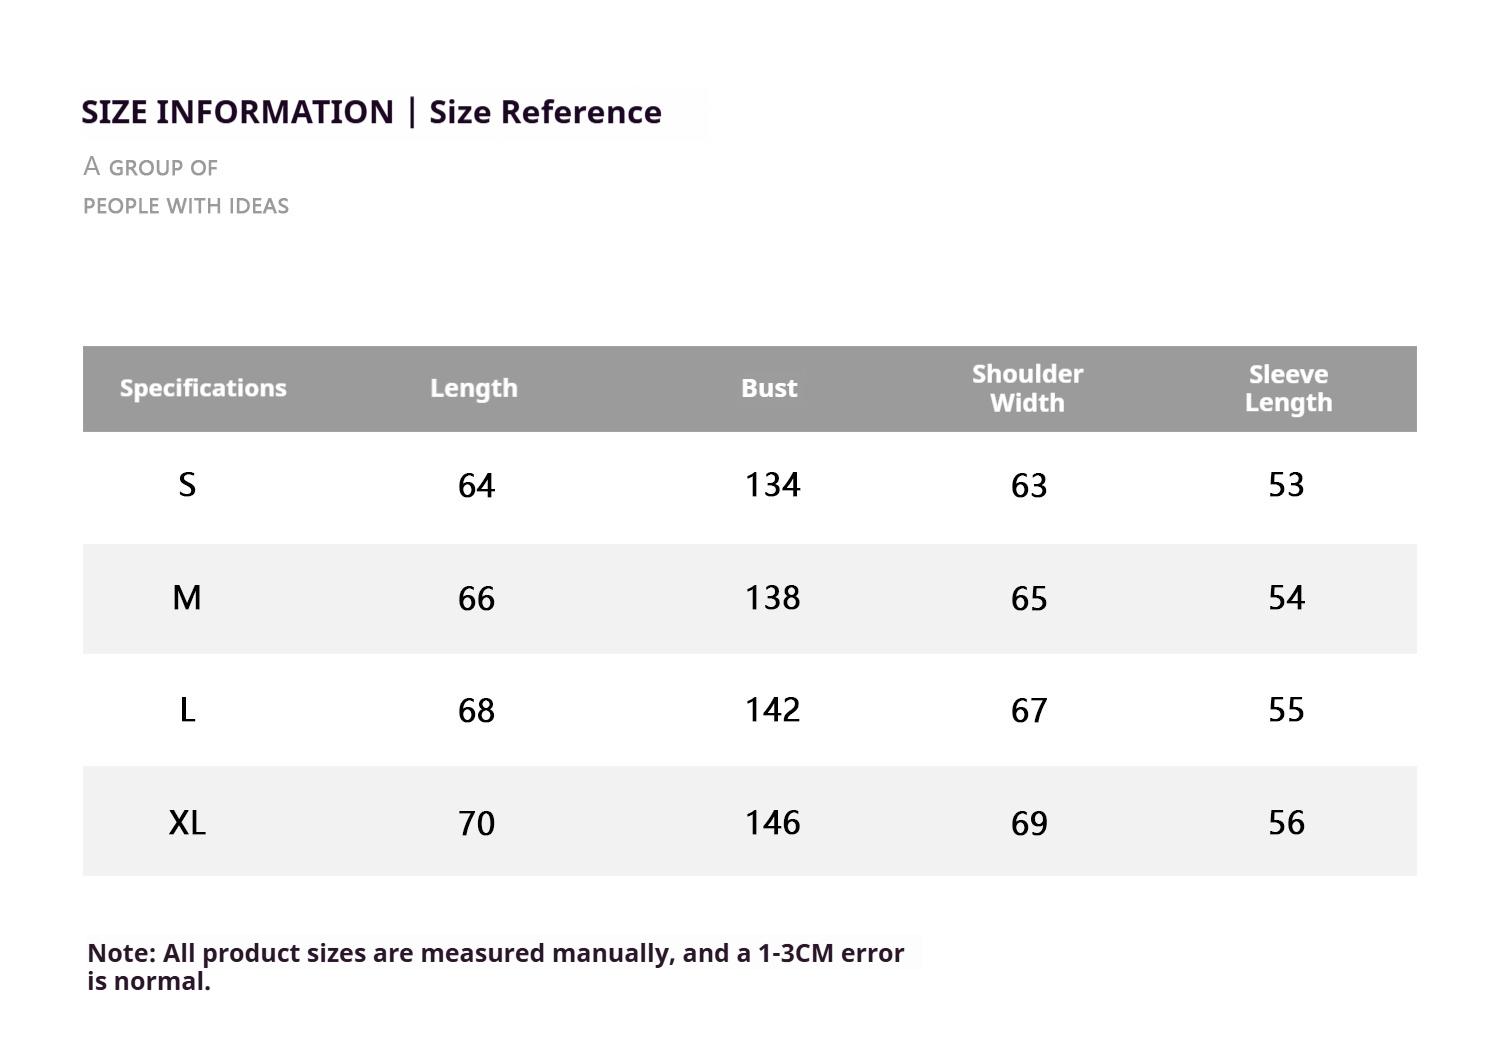The image size is (1500, 1060).
Task: Select the size M shoulder width value 65
Action: (x=1029, y=598)
